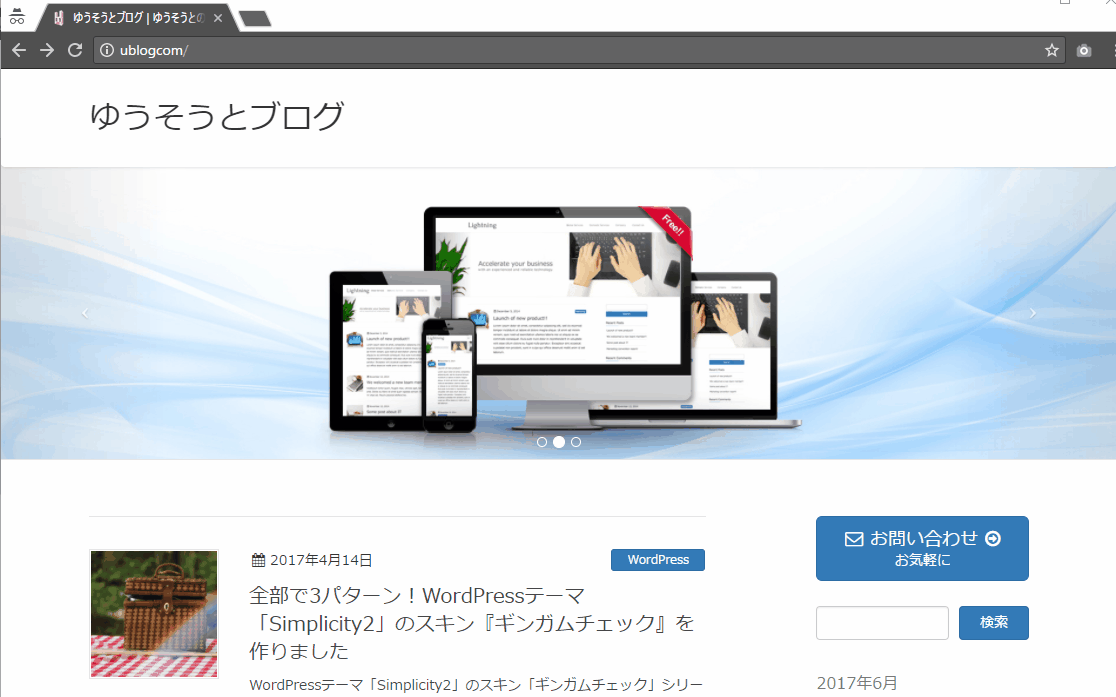Bookmark page with the star icon

1051,50
